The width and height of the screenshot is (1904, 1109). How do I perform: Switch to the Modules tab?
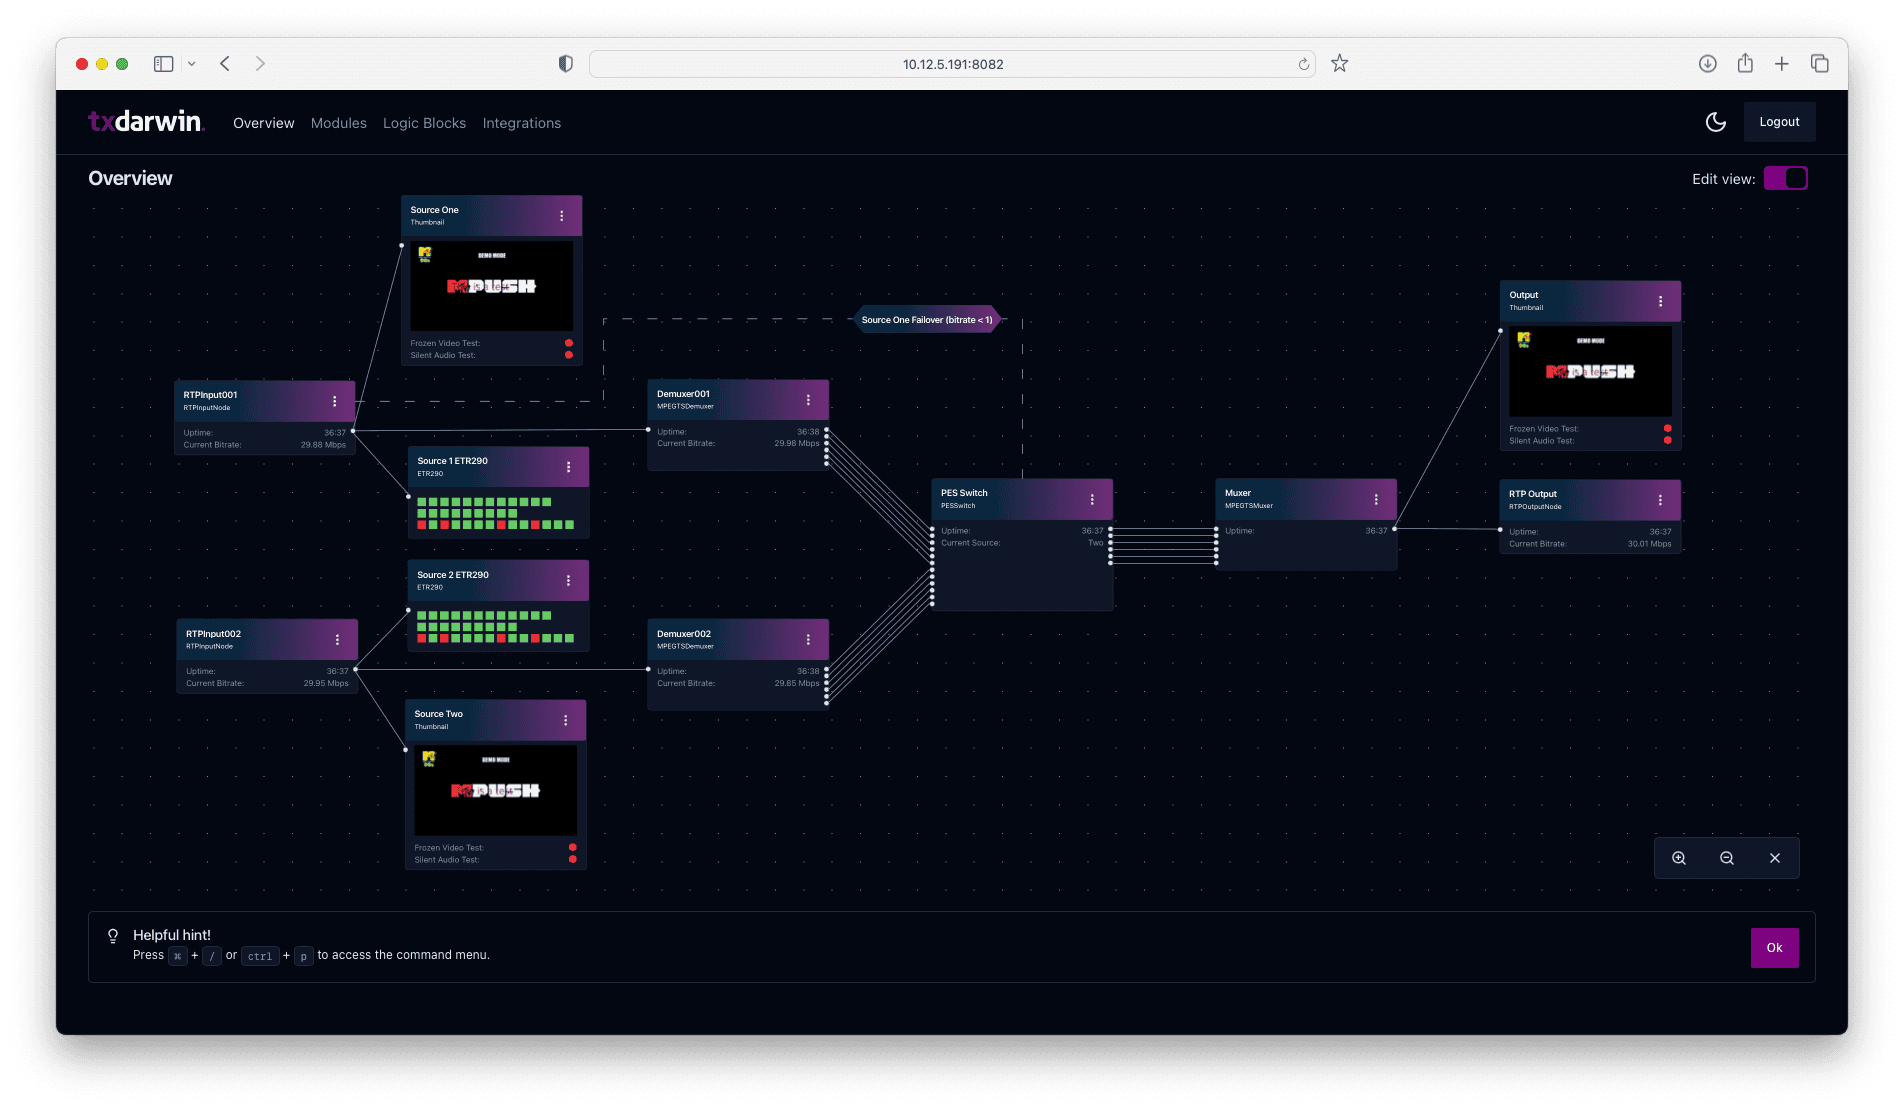338,122
